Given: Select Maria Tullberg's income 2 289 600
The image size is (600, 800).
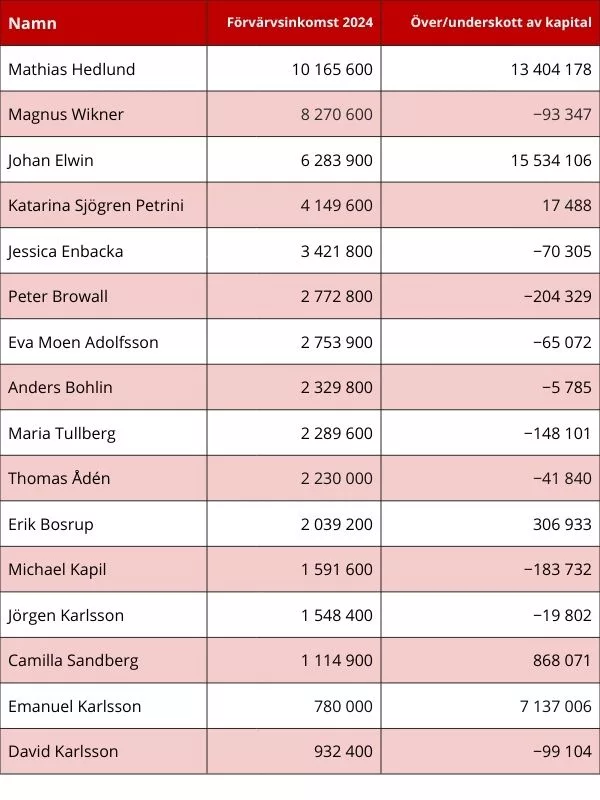Looking at the screenshot, I should [336, 433].
